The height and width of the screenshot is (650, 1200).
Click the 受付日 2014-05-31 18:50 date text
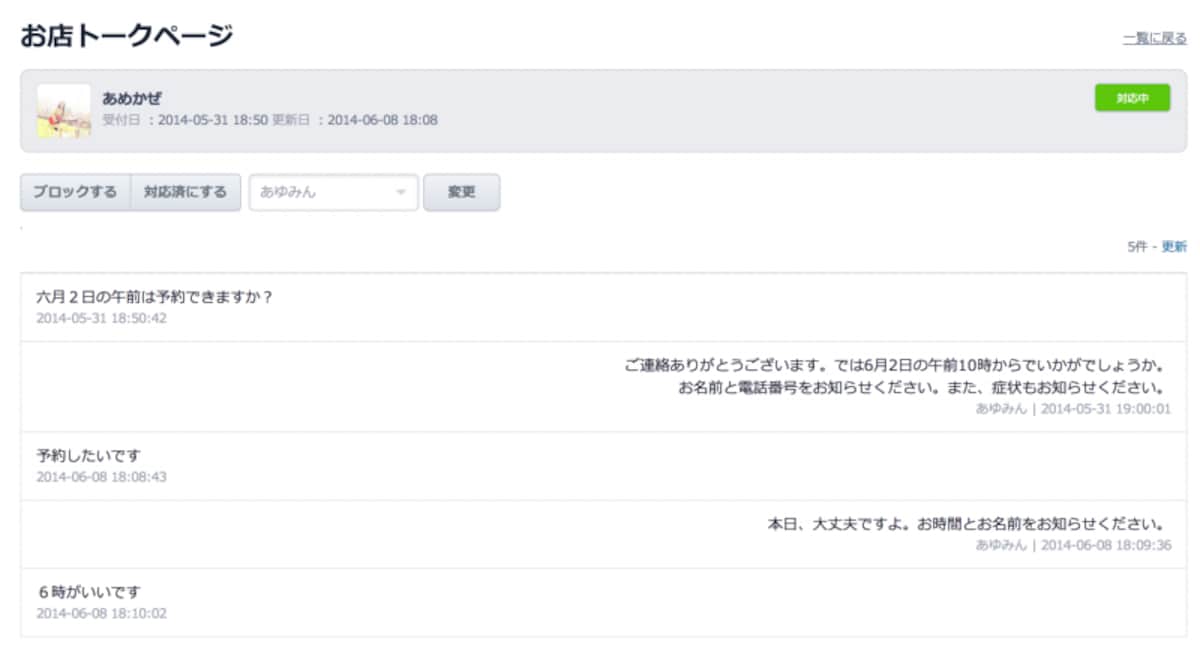coord(185,120)
